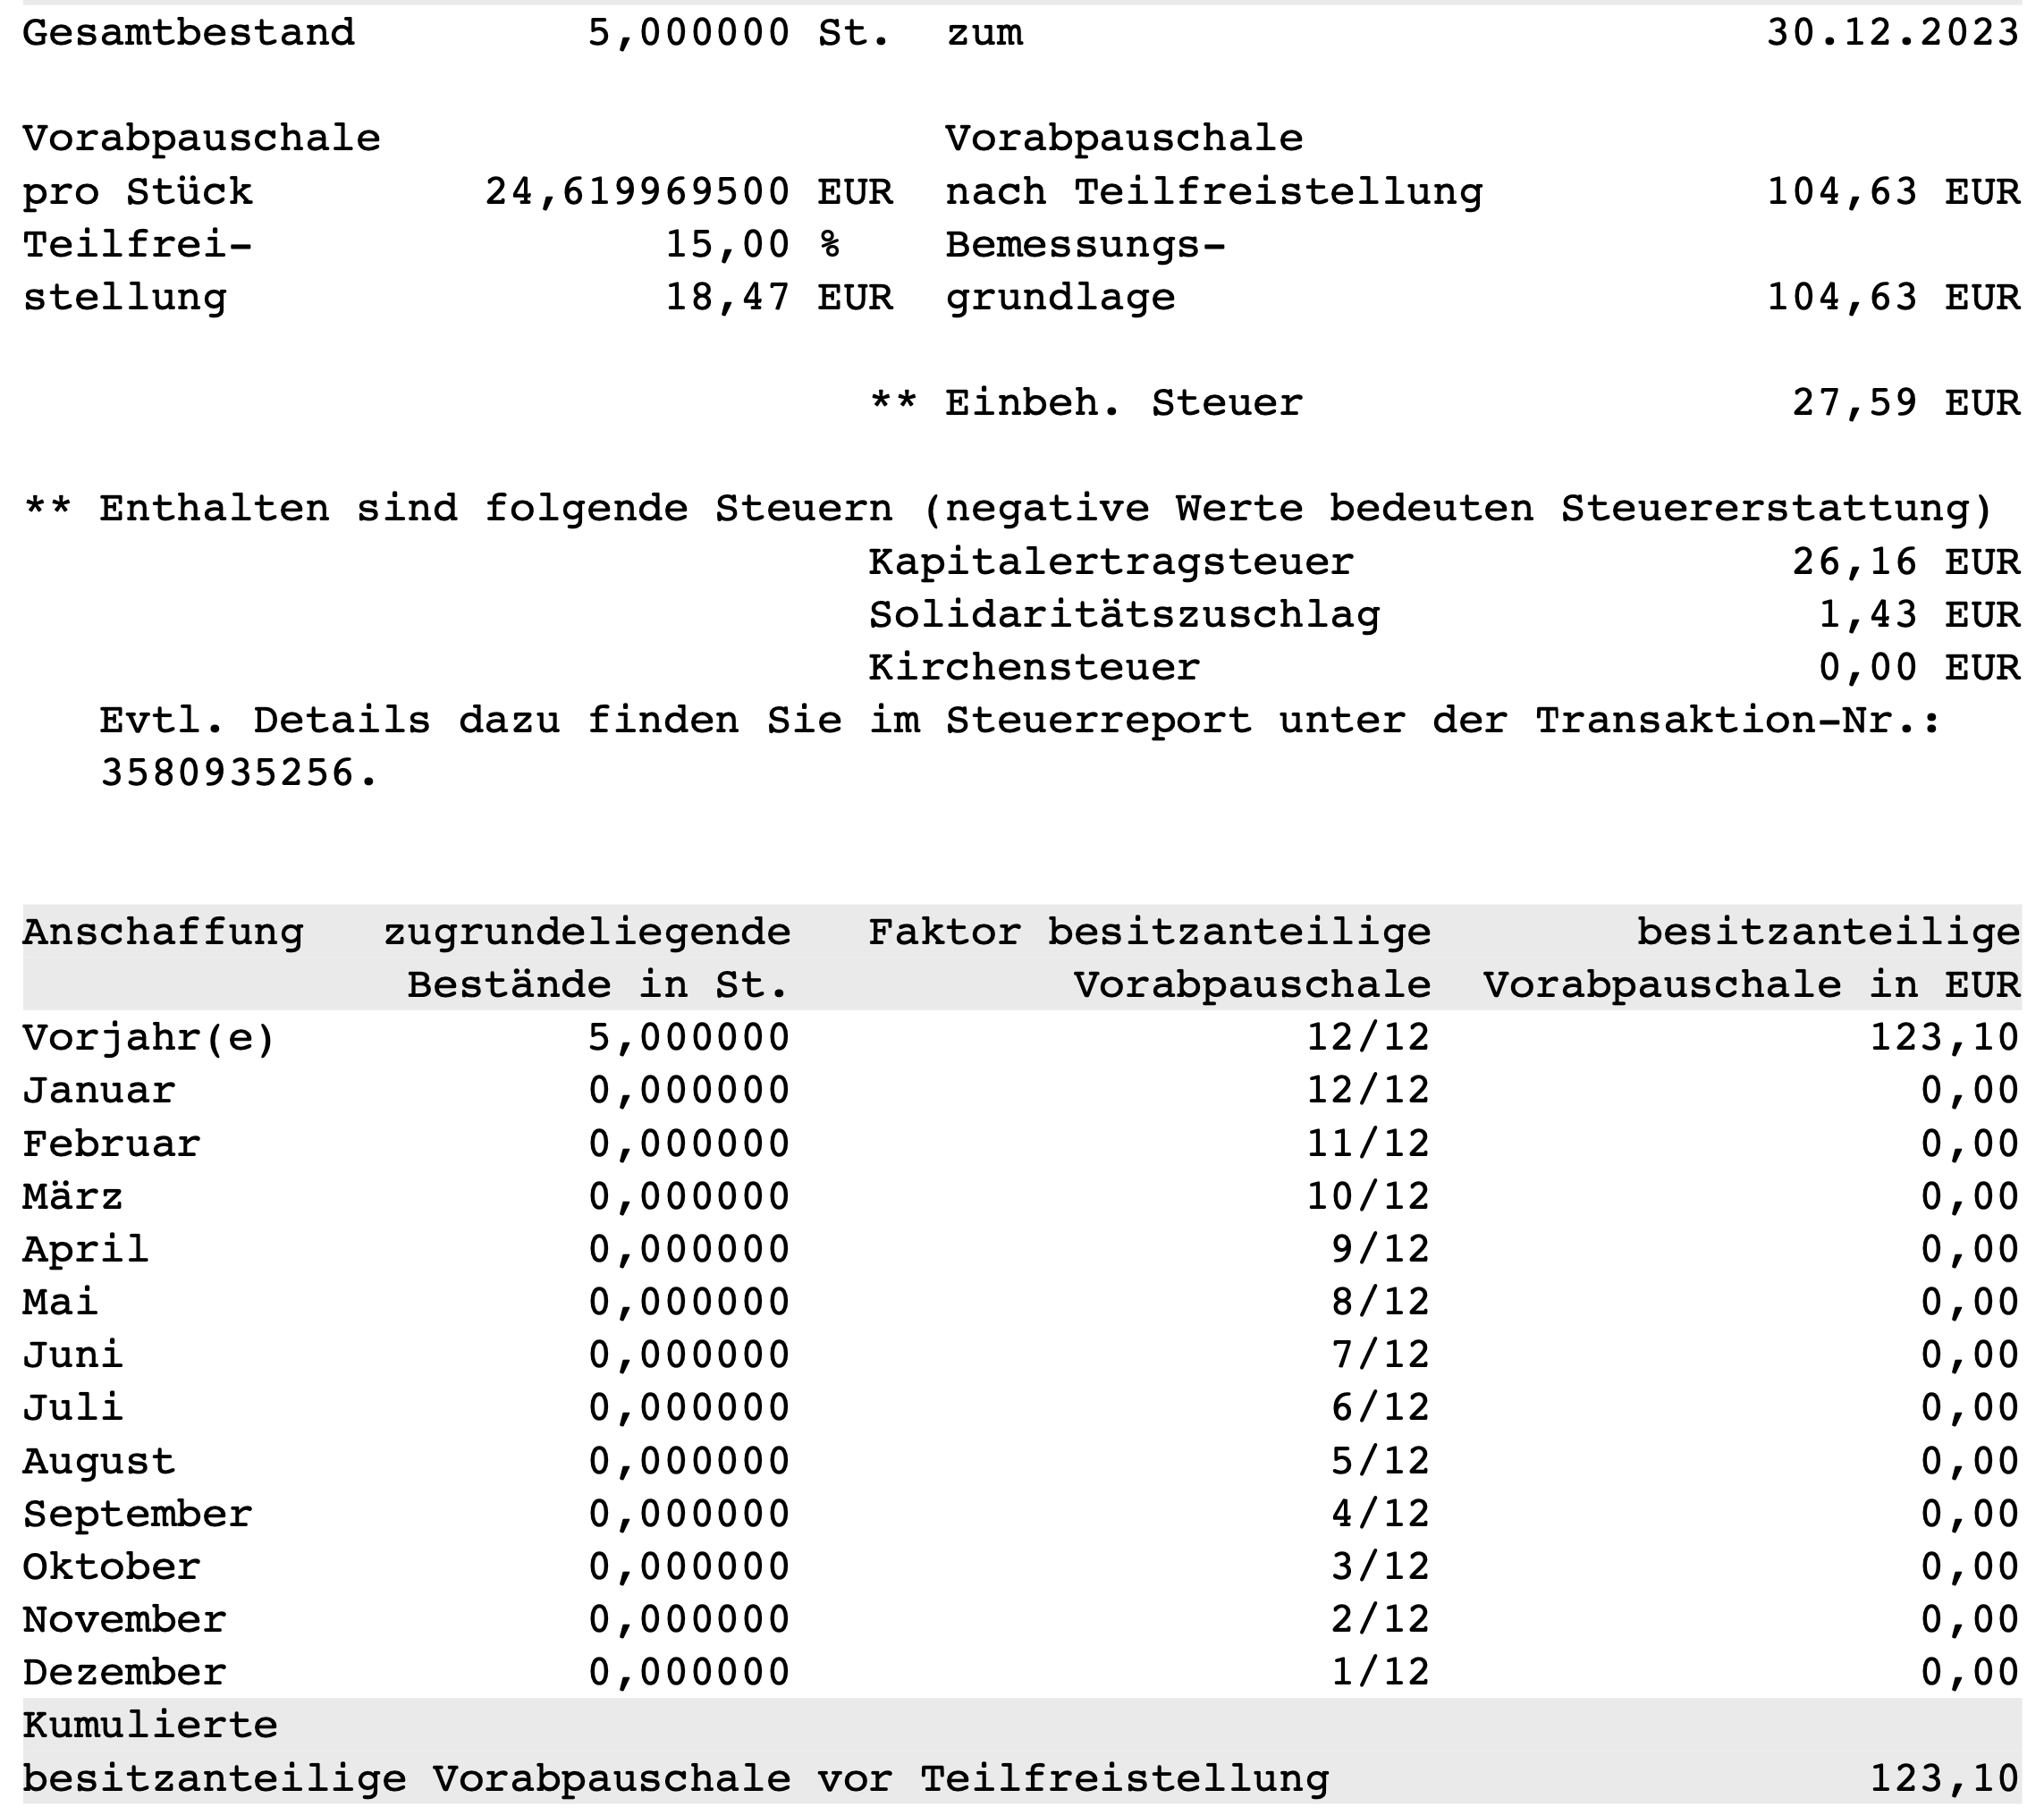Click the factor 6/12 in the Juli row

1380,1408
